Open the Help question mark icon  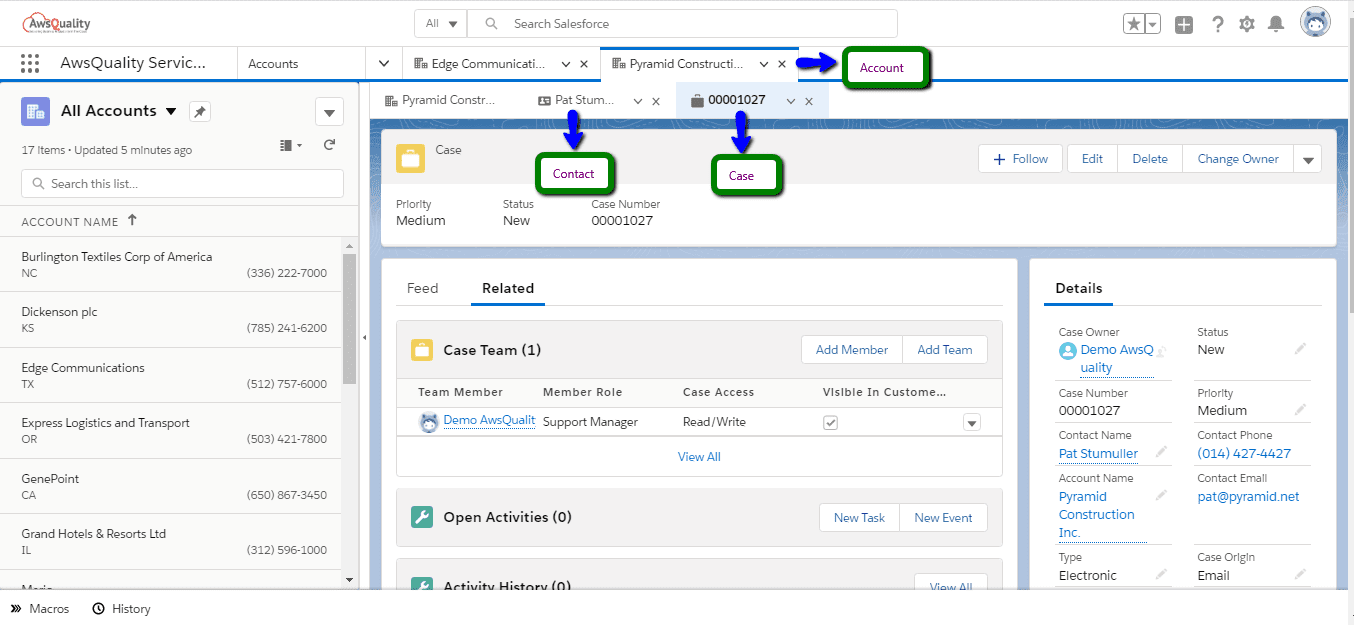click(1217, 24)
